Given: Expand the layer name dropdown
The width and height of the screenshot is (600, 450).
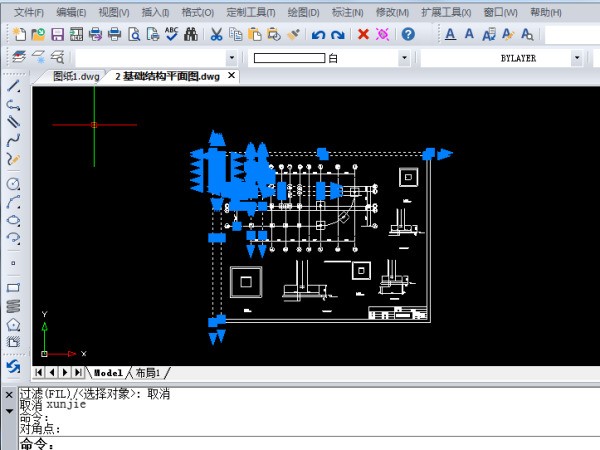Looking at the screenshot, I should click(231, 58).
